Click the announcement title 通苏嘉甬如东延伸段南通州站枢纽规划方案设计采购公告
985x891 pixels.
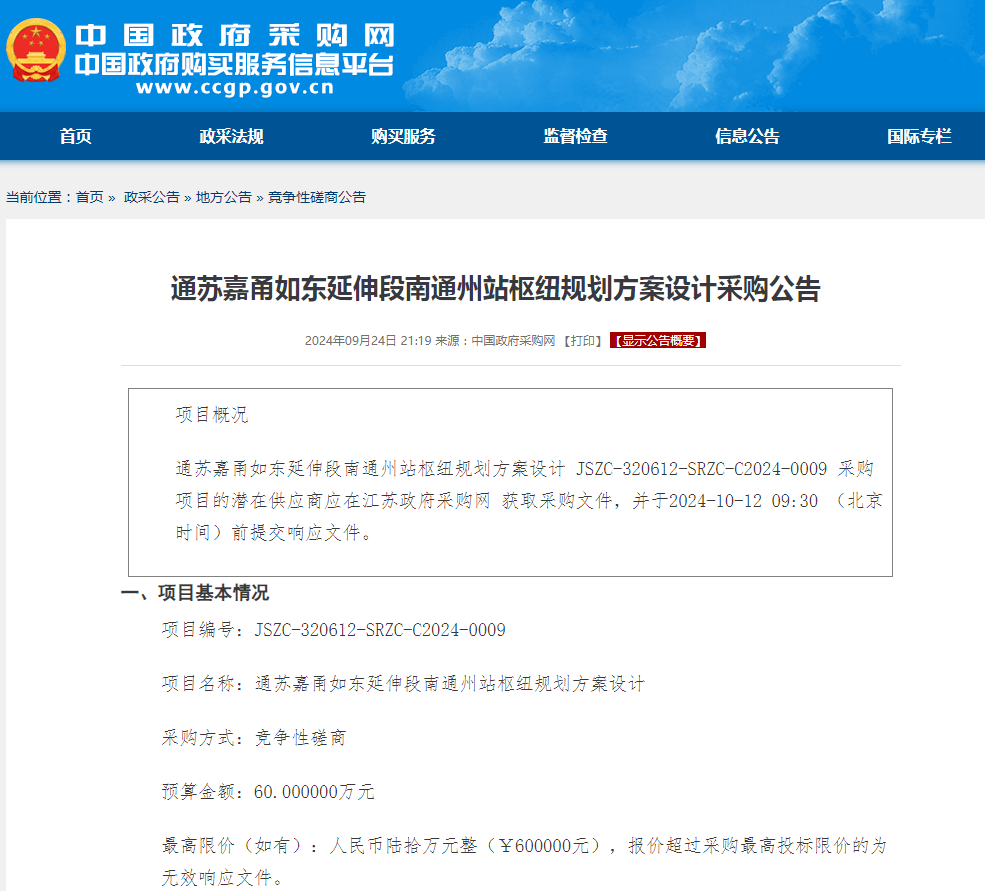(495, 289)
